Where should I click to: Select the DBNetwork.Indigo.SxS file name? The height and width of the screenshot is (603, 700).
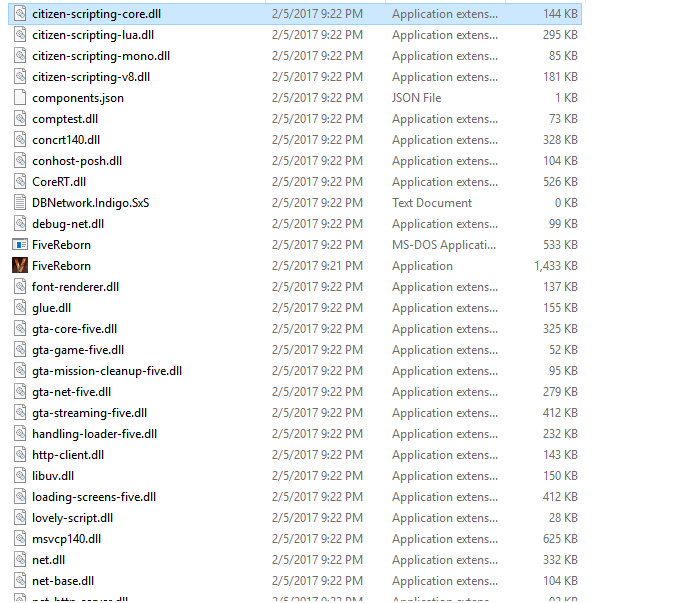pos(91,203)
